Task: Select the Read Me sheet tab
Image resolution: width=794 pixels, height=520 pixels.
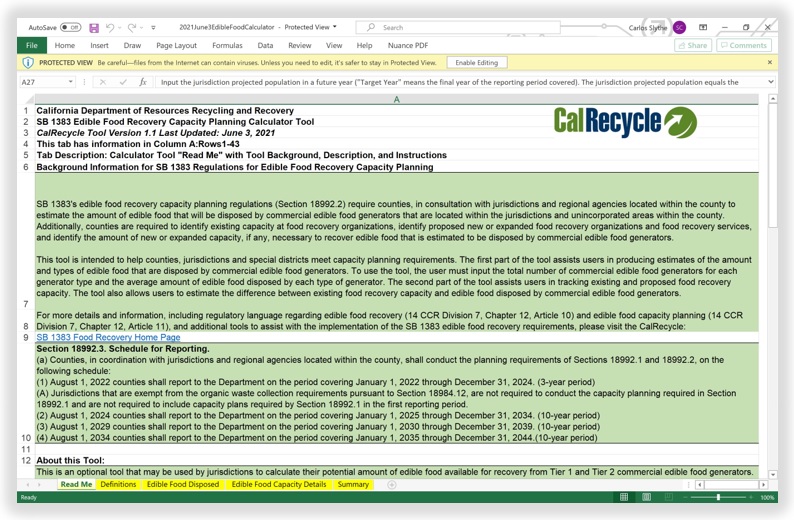Action: tap(76, 485)
